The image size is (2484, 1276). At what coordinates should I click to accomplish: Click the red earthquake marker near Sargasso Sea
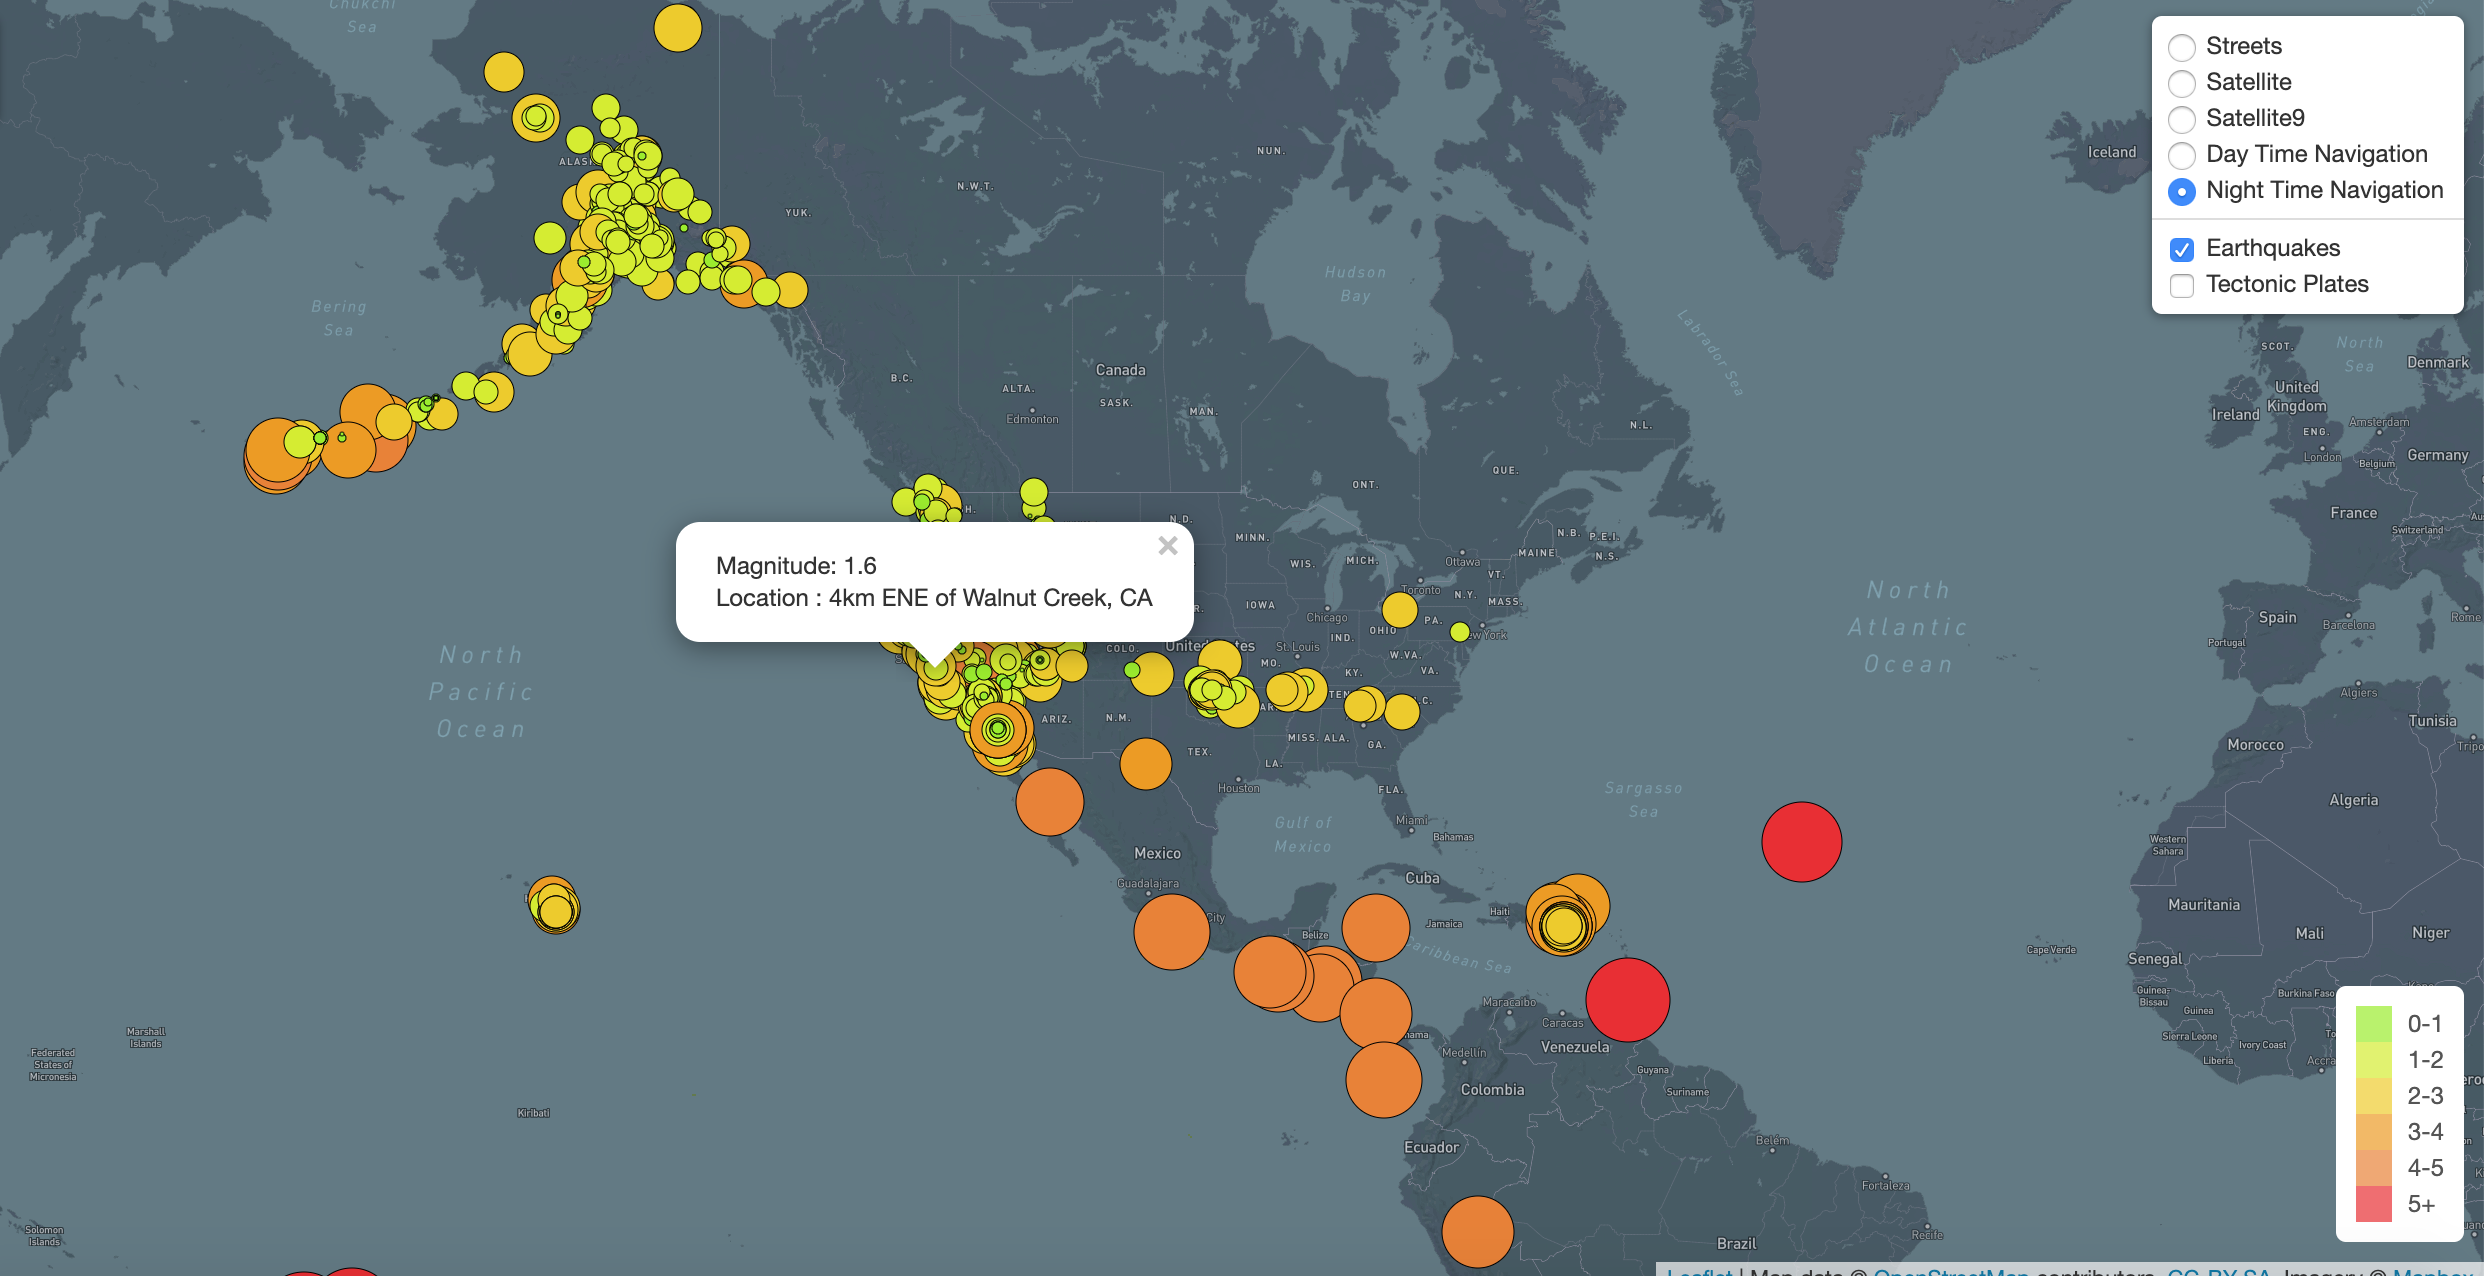[1801, 842]
